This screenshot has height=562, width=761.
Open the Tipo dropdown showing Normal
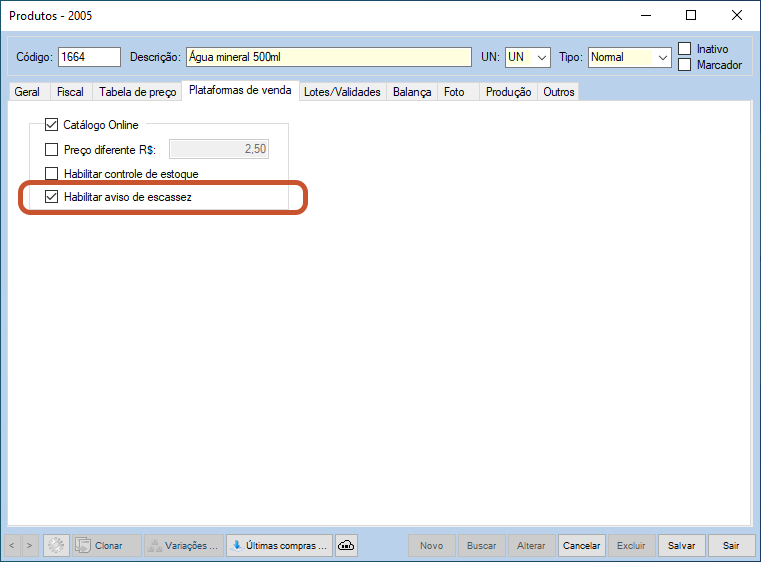(x=629, y=57)
